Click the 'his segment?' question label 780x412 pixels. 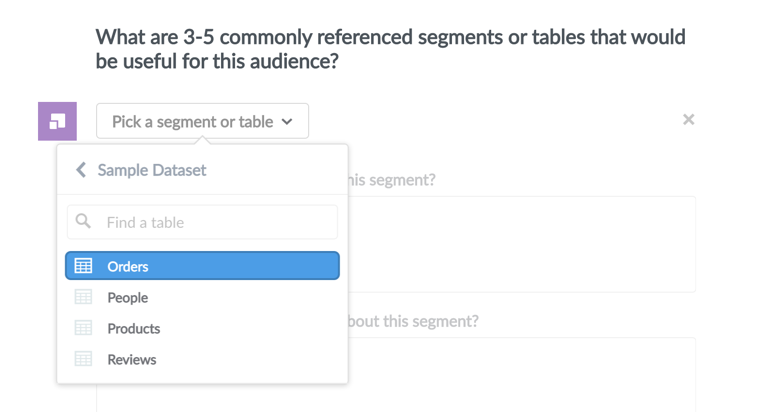pyautogui.click(x=391, y=180)
